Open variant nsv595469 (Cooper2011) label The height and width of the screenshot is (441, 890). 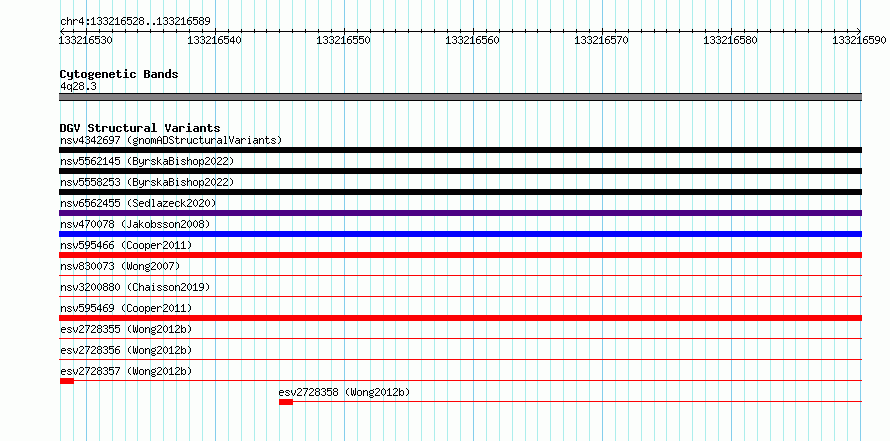click(x=126, y=308)
